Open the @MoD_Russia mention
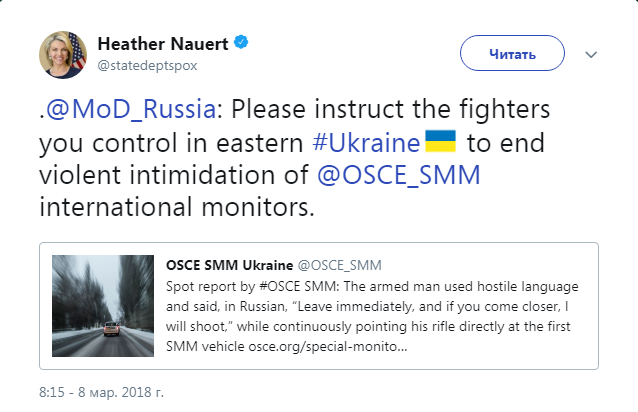This screenshot has width=638, height=412. point(131,109)
